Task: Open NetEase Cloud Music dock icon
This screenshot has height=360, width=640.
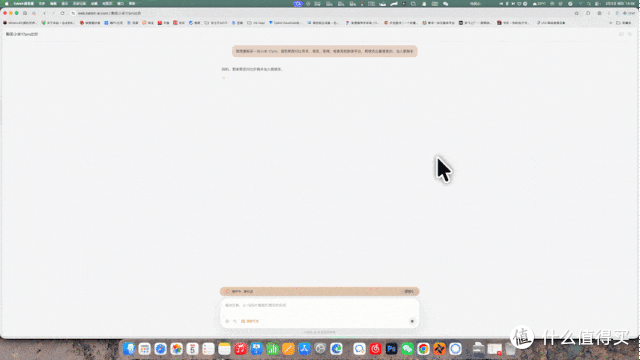Action: coord(375,349)
